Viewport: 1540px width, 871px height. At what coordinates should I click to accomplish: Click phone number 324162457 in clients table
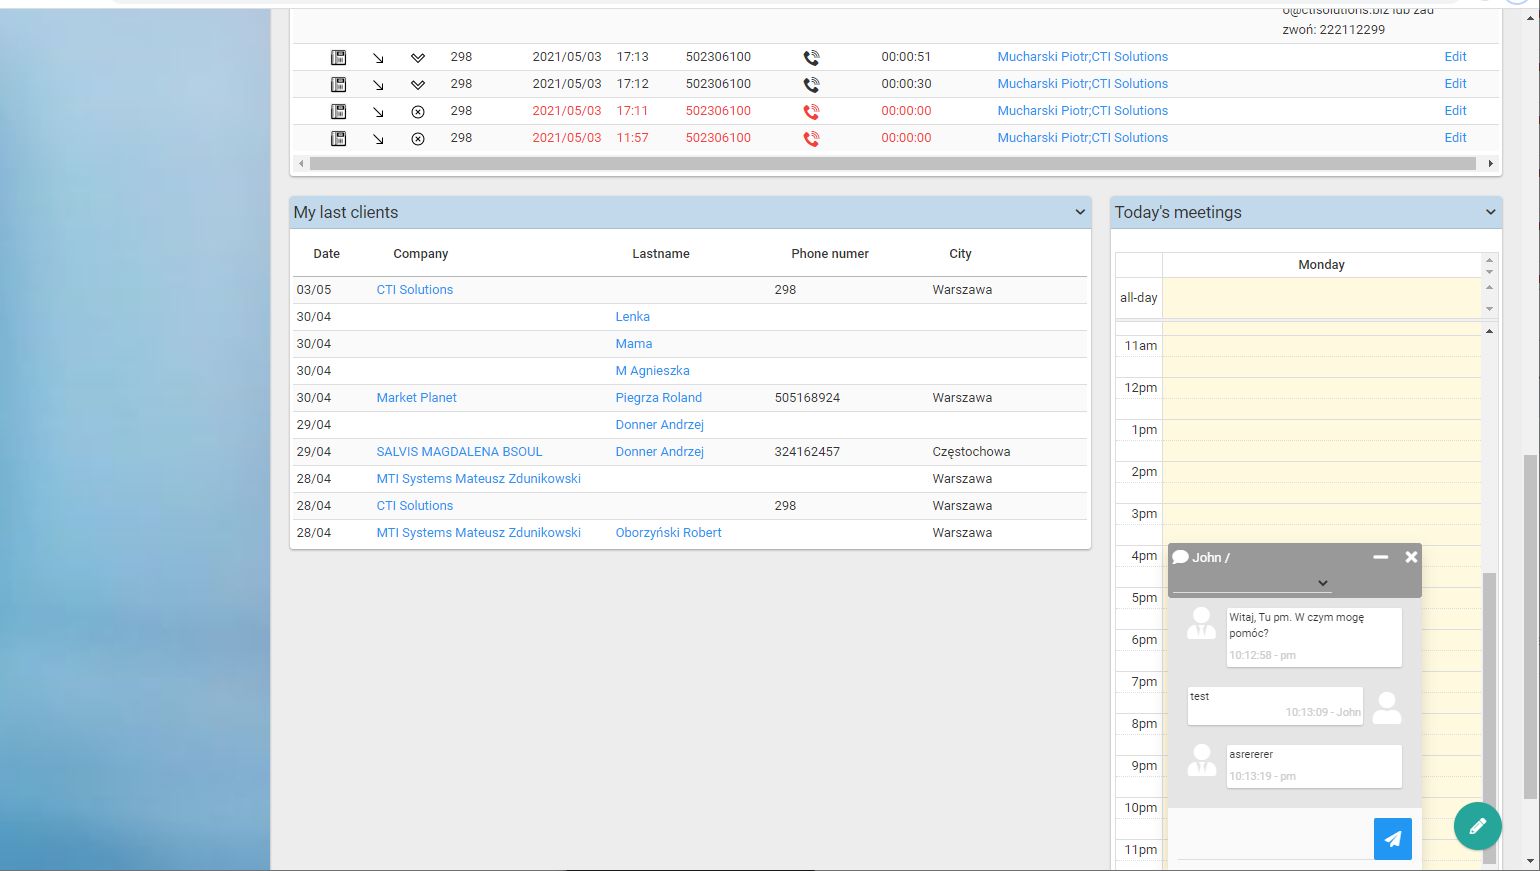[x=807, y=452]
